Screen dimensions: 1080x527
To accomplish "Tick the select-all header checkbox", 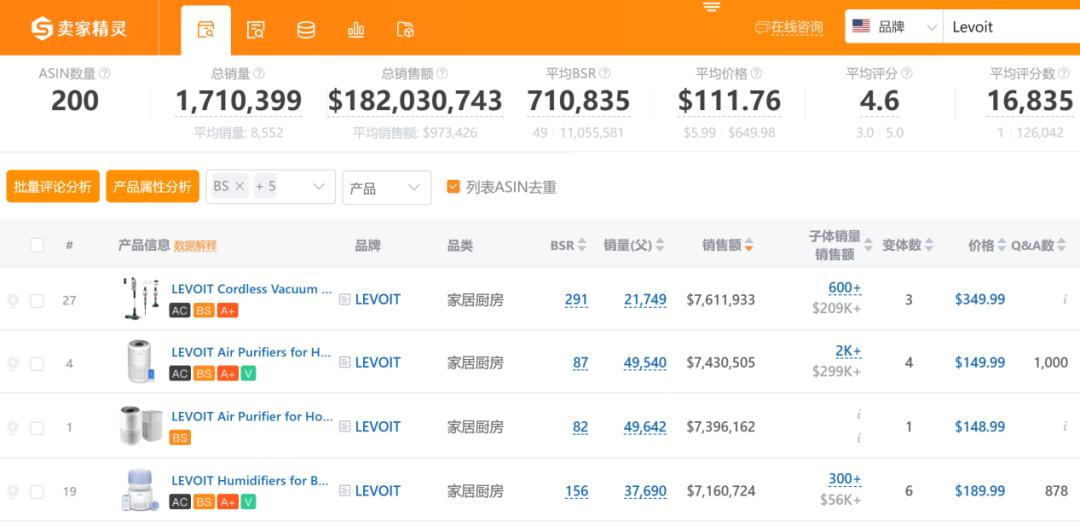I will [x=37, y=245].
